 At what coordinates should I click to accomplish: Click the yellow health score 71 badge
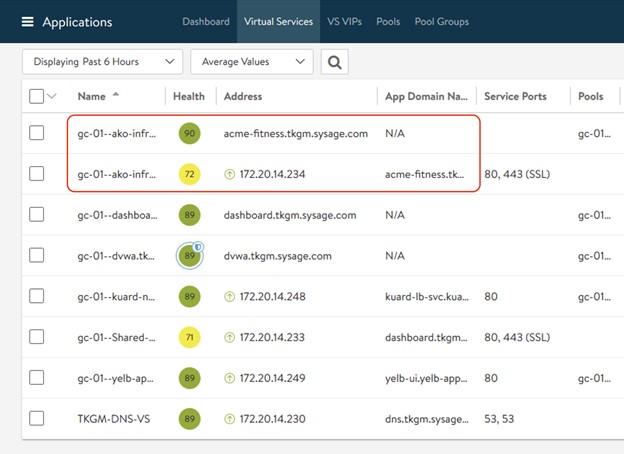188,337
